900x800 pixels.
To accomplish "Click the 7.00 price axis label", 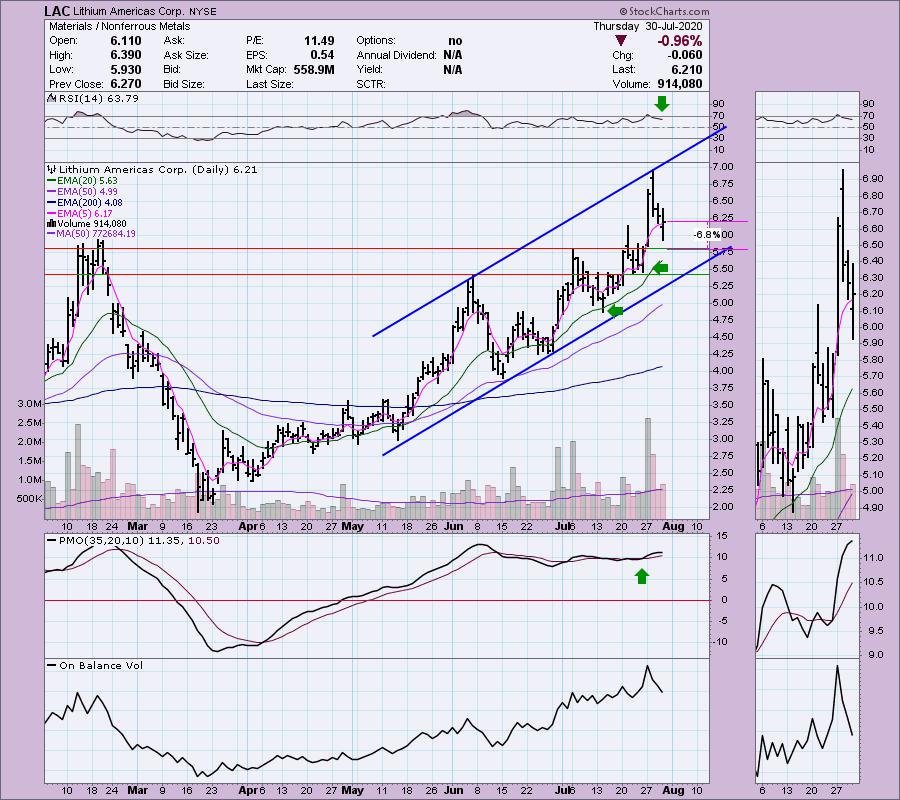I will [x=723, y=167].
